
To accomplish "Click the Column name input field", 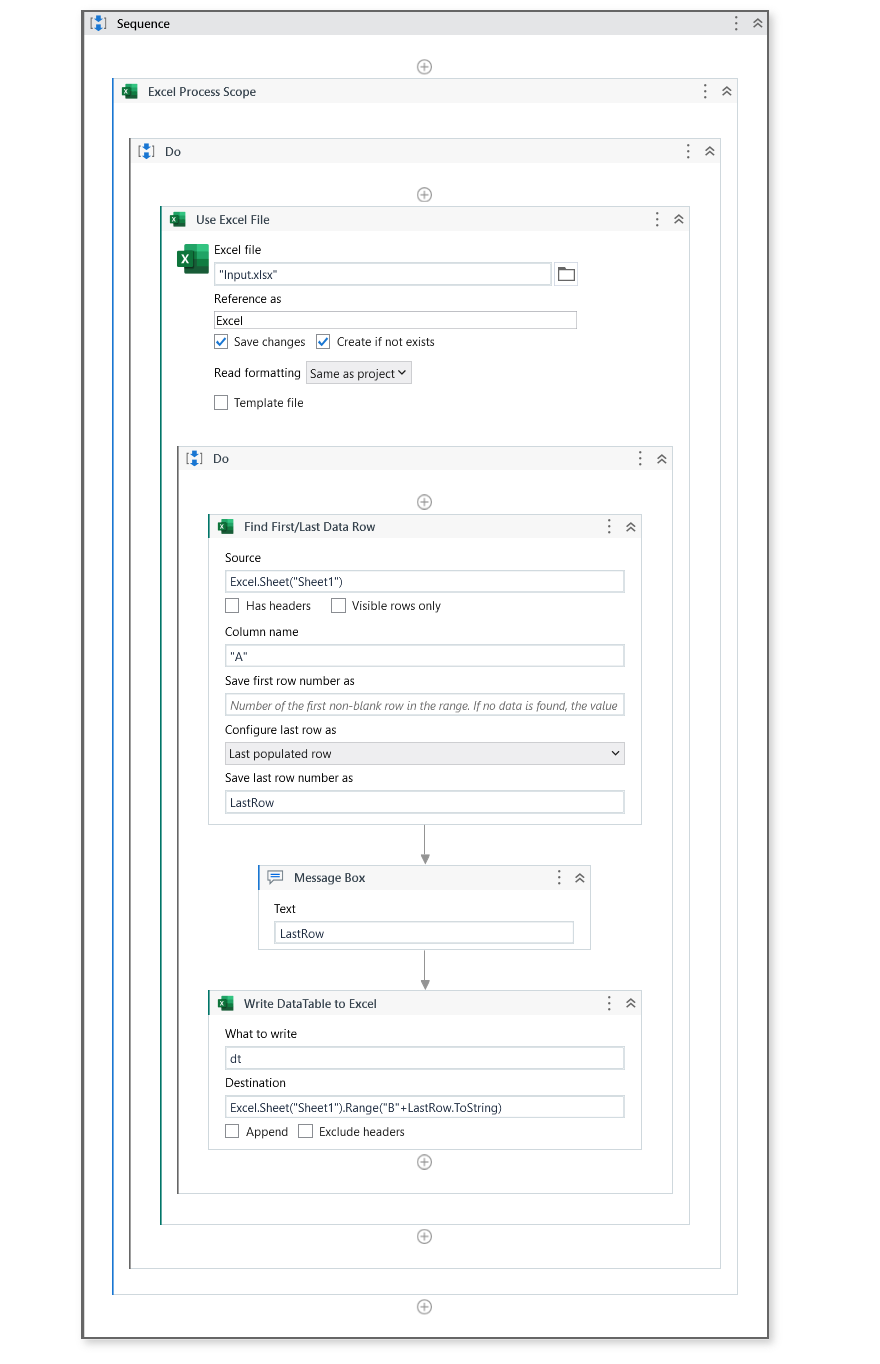I will coord(425,656).
